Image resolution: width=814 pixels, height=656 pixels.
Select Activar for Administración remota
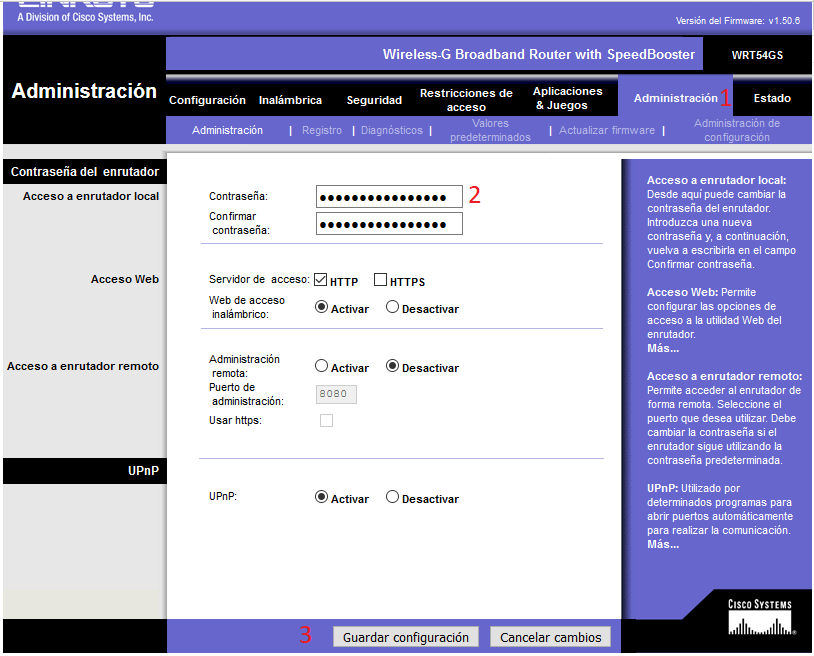pos(321,366)
